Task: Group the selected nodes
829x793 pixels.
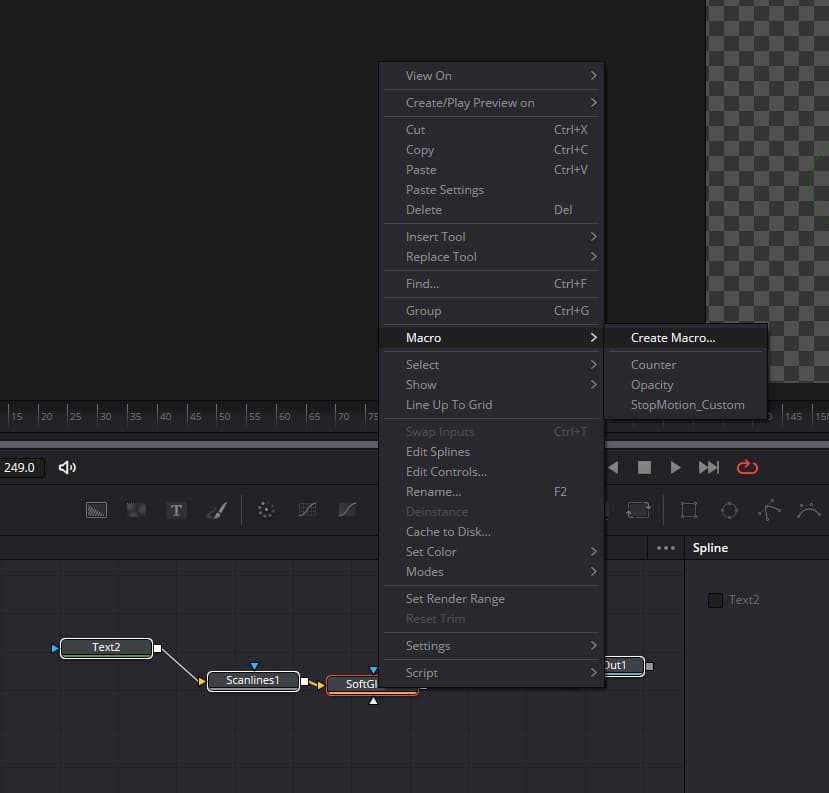Action: (492, 310)
